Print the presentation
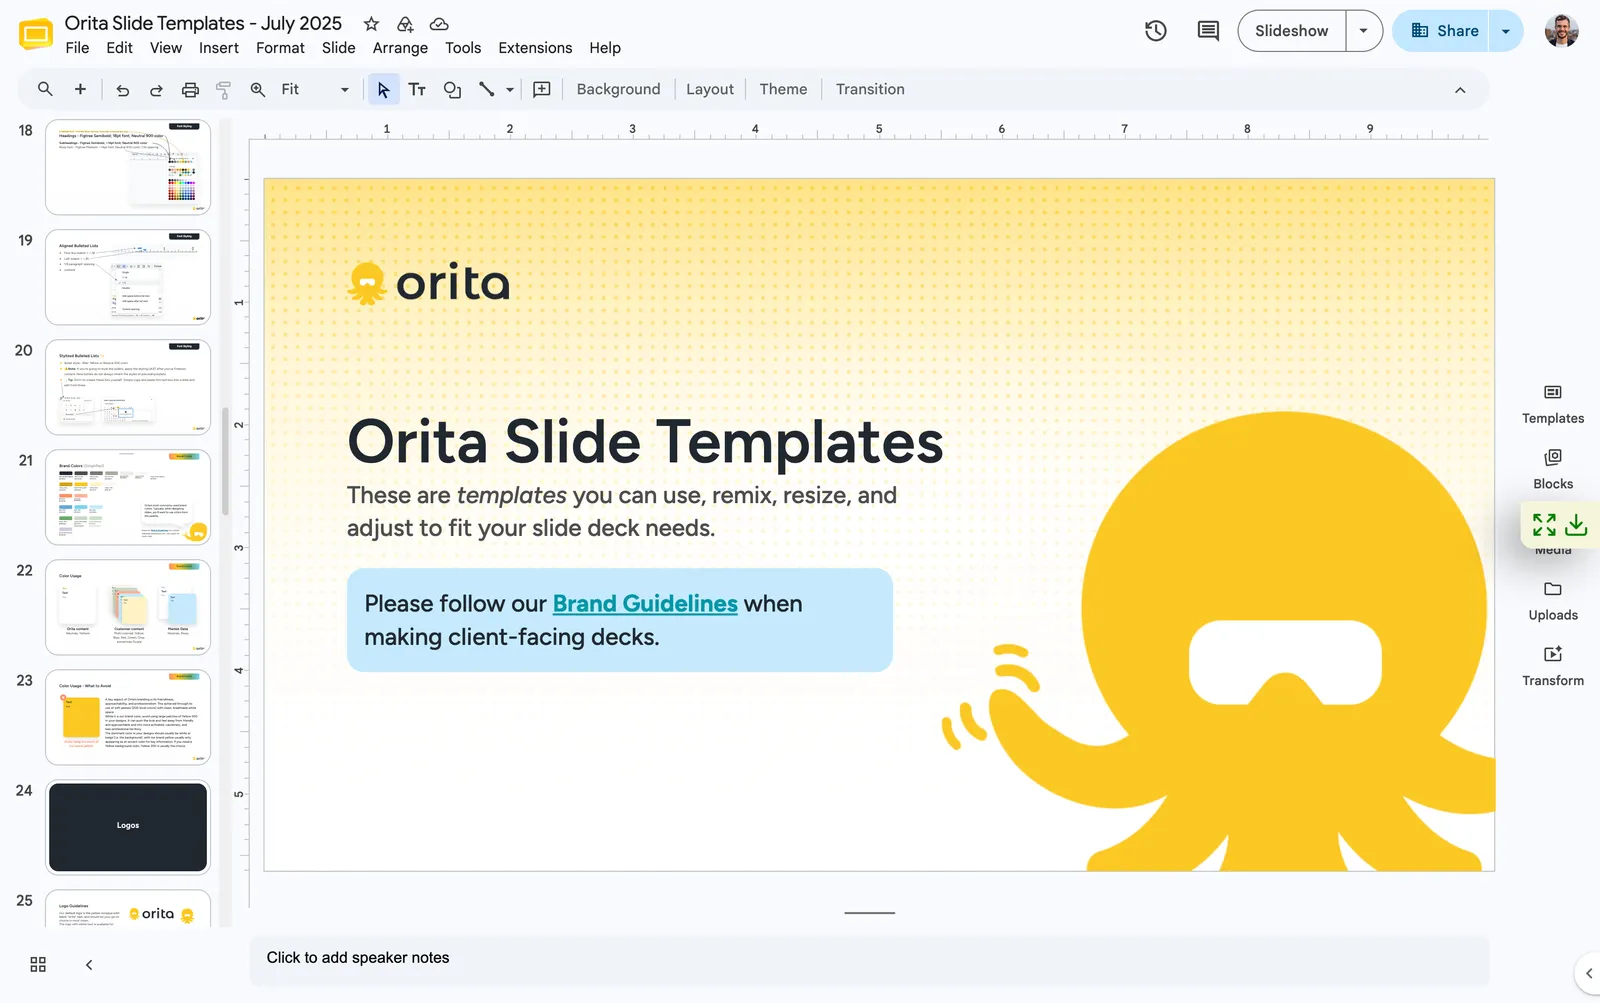Image resolution: width=1600 pixels, height=1003 pixels. [190, 89]
